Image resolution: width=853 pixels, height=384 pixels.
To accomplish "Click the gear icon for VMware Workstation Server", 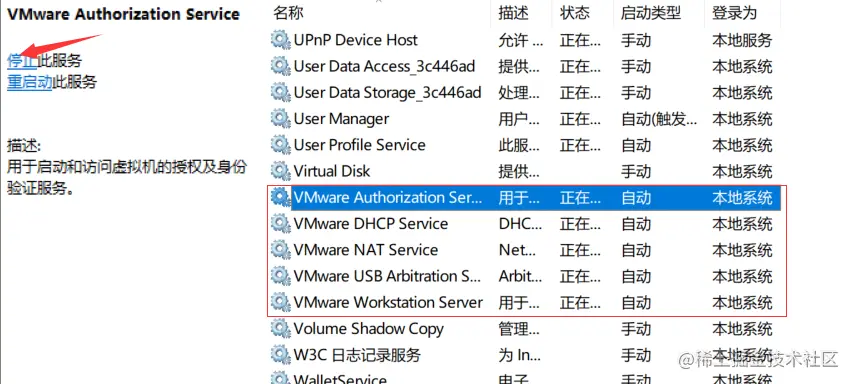I will [x=280, y=302].
